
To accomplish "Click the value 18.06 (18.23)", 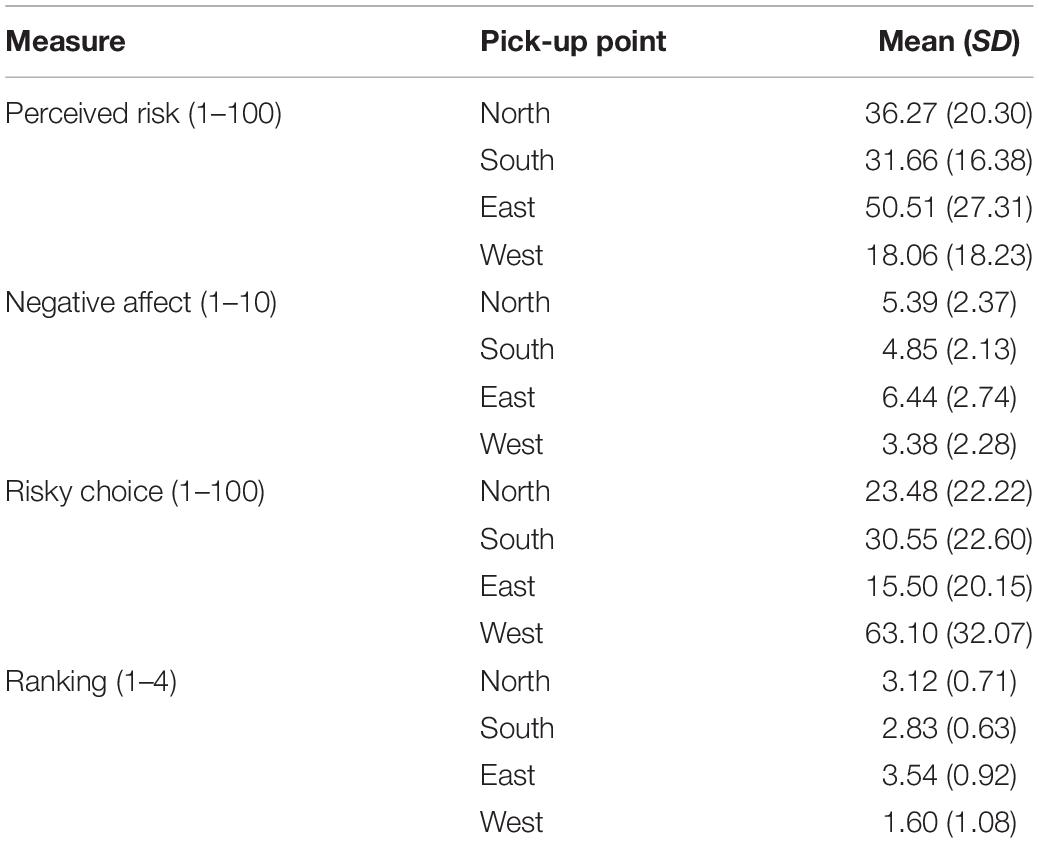I will click(x=949, y=255).
